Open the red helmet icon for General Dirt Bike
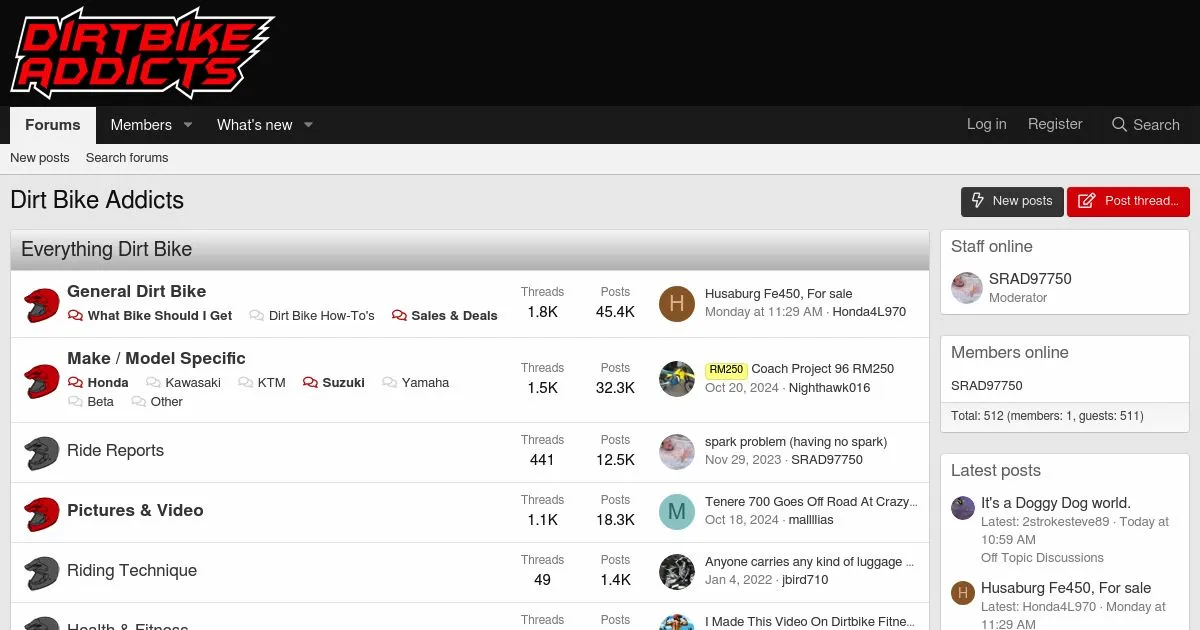 tap(42, 304)
